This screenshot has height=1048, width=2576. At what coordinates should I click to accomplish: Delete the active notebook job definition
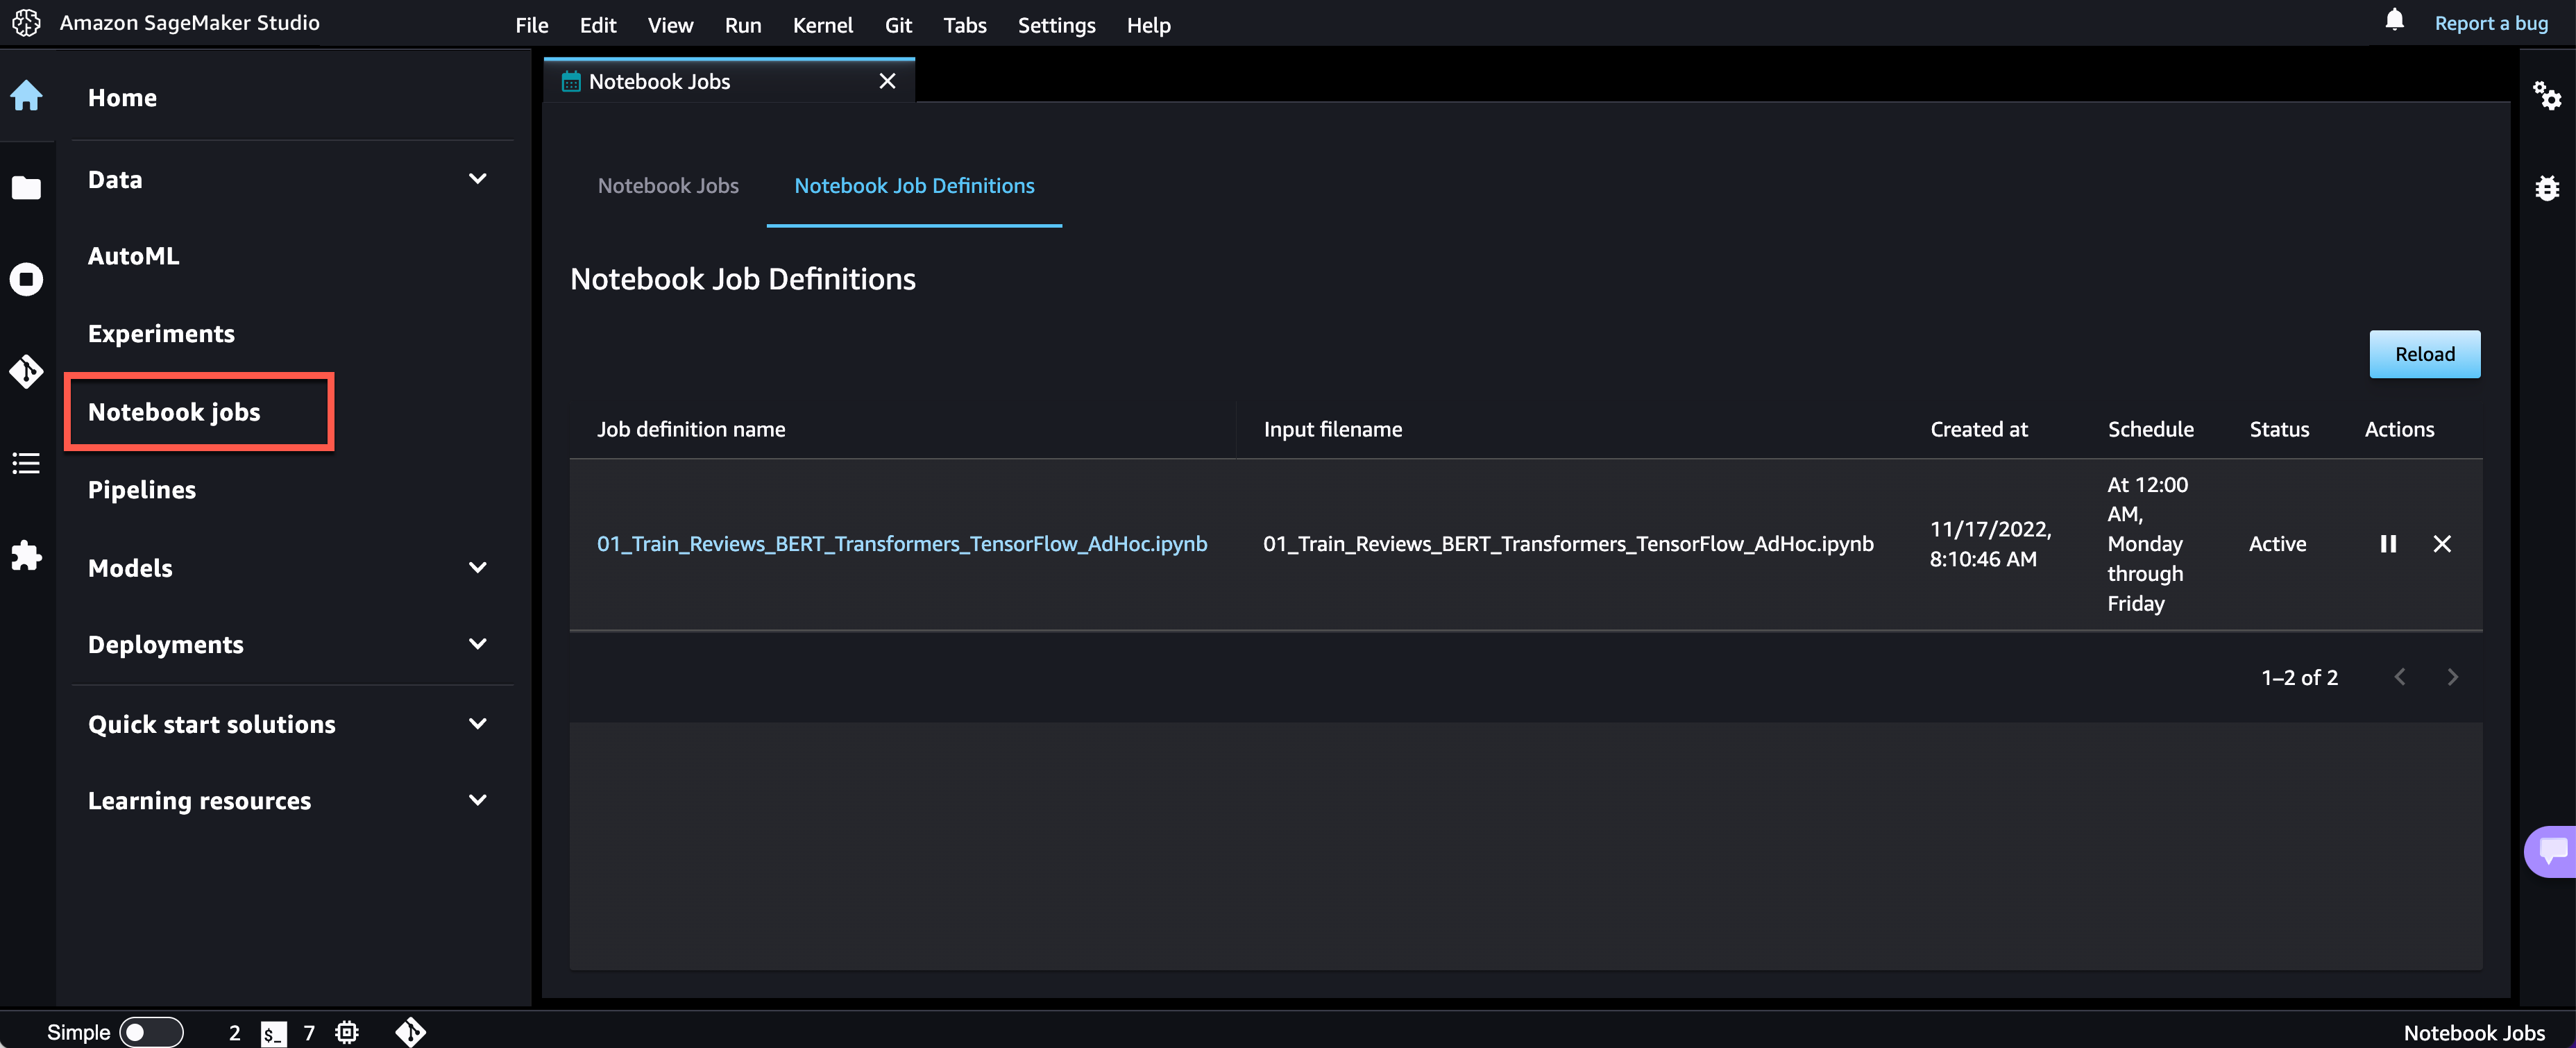point(2441,543)
